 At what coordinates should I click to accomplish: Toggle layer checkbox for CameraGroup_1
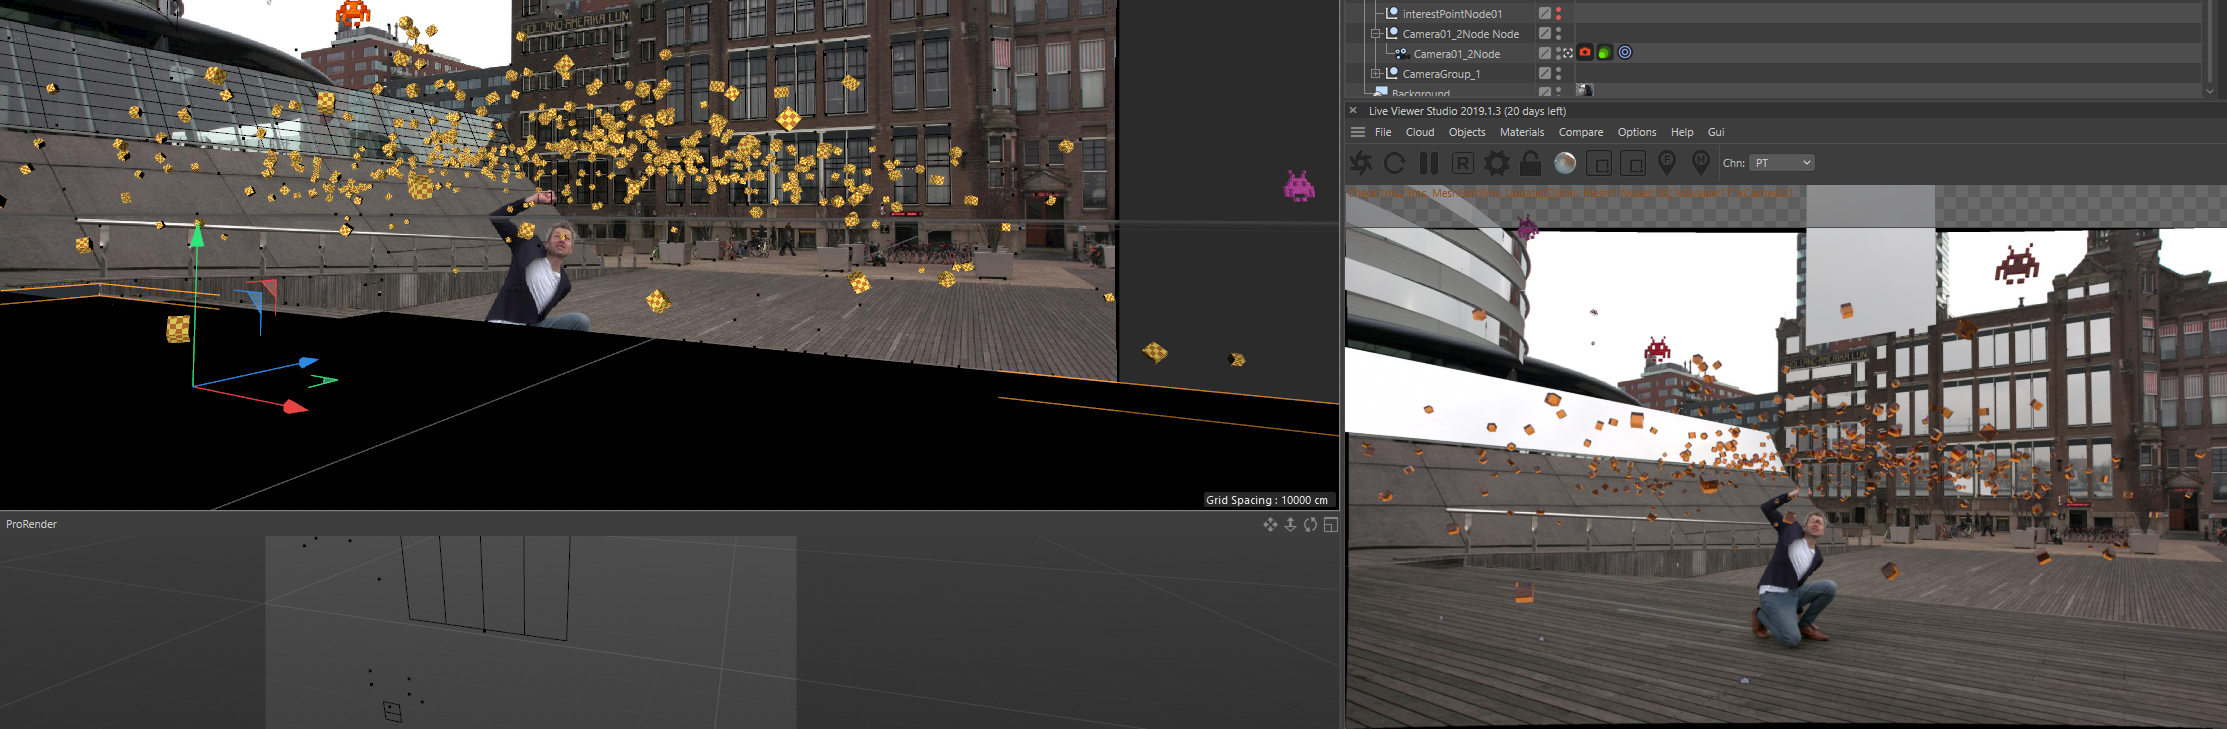point(1545,74)
